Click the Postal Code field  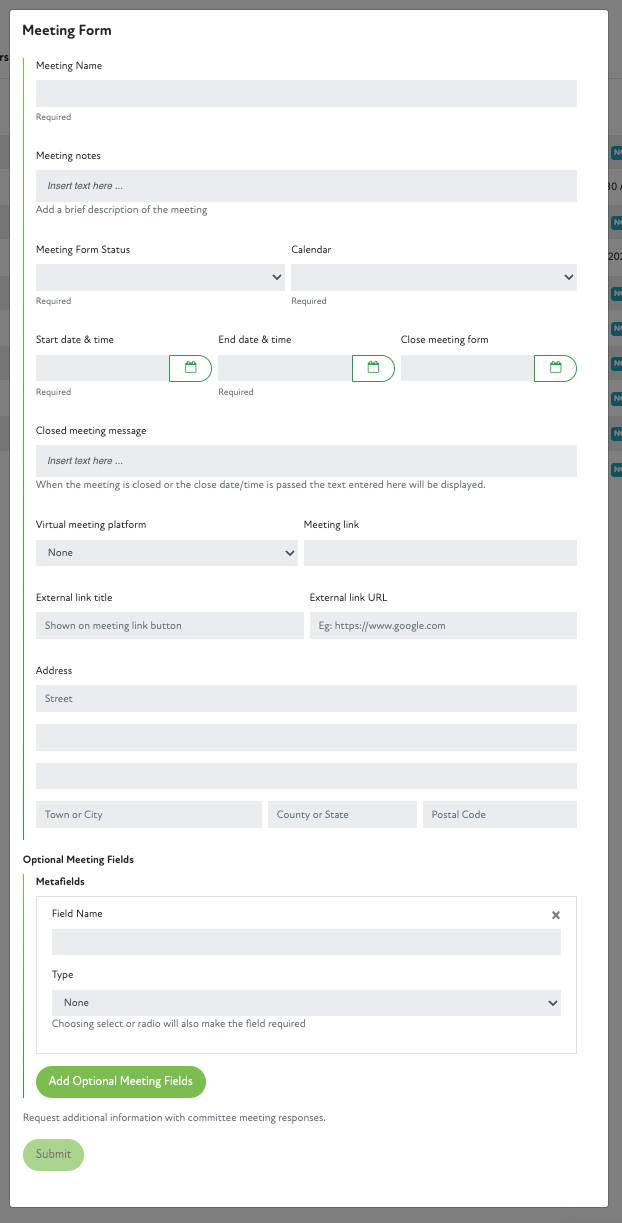click(x=499, y=815)
